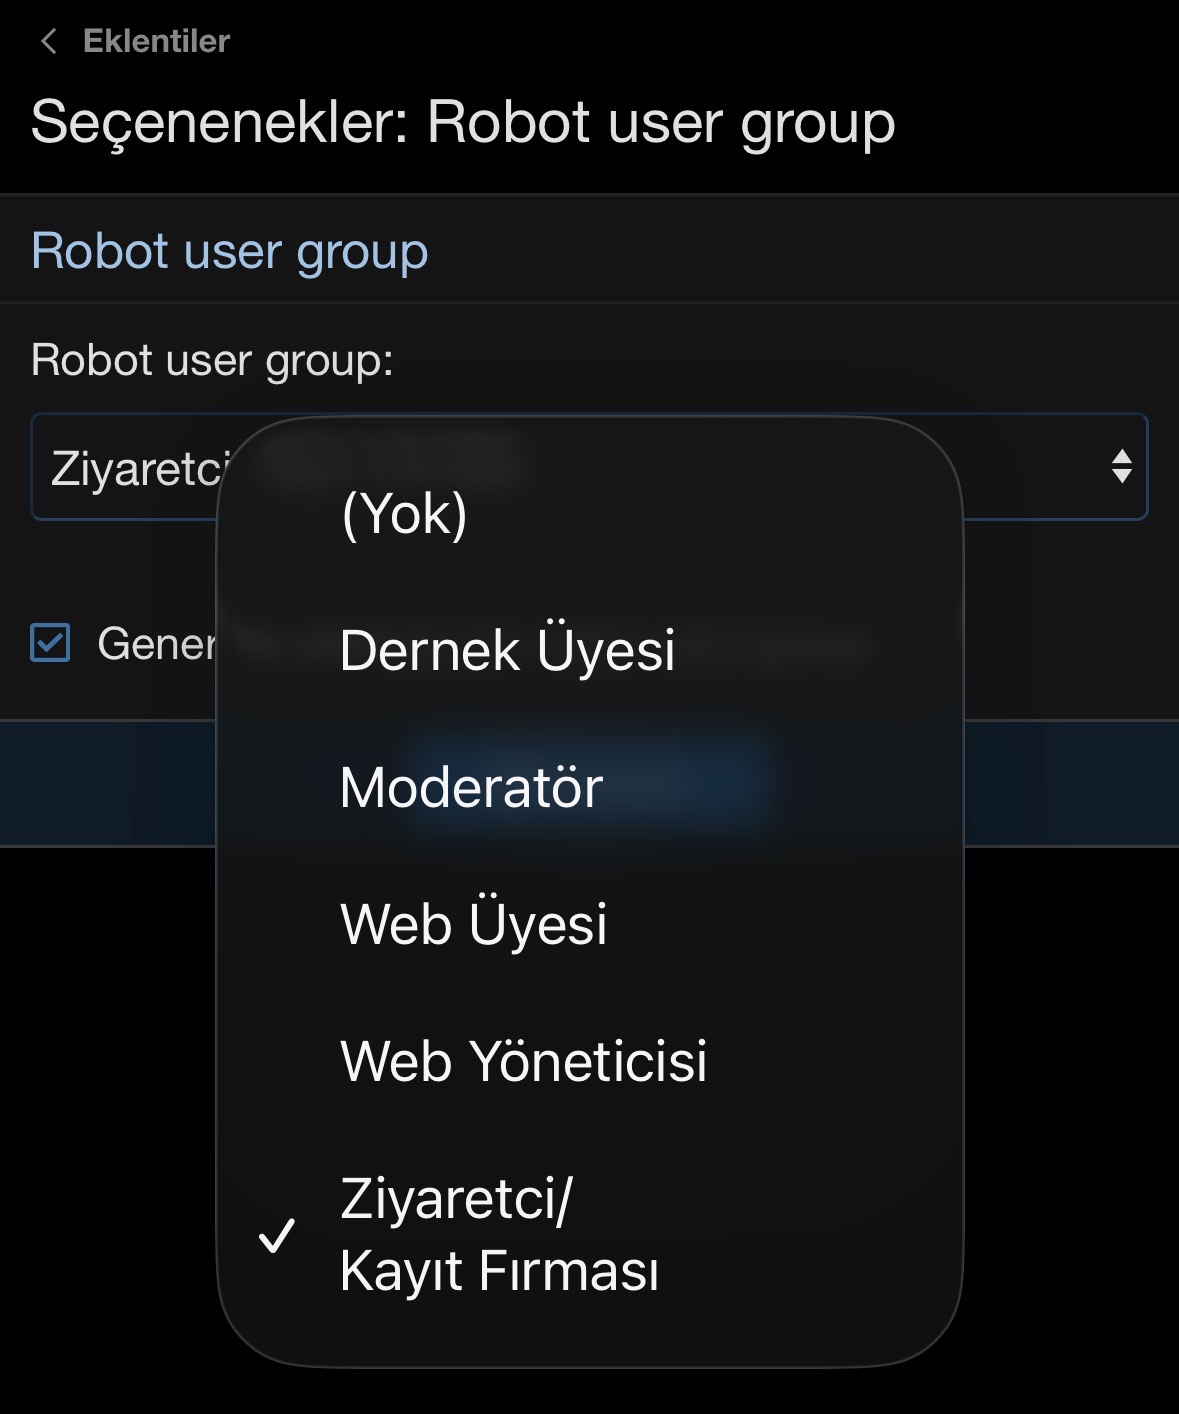Click the Seçenenekler: Robot user group page title

click(462, 123)
